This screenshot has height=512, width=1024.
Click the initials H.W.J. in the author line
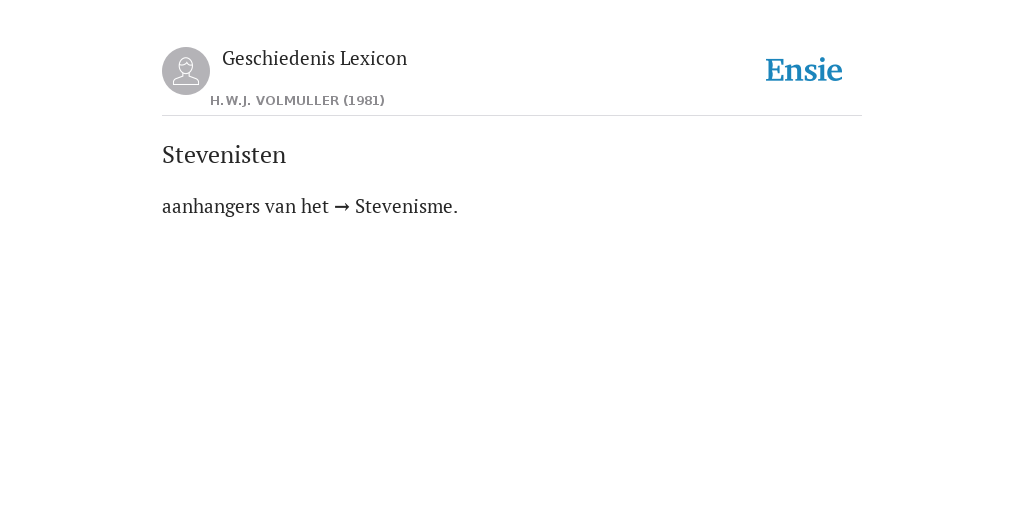pos(231,101)
